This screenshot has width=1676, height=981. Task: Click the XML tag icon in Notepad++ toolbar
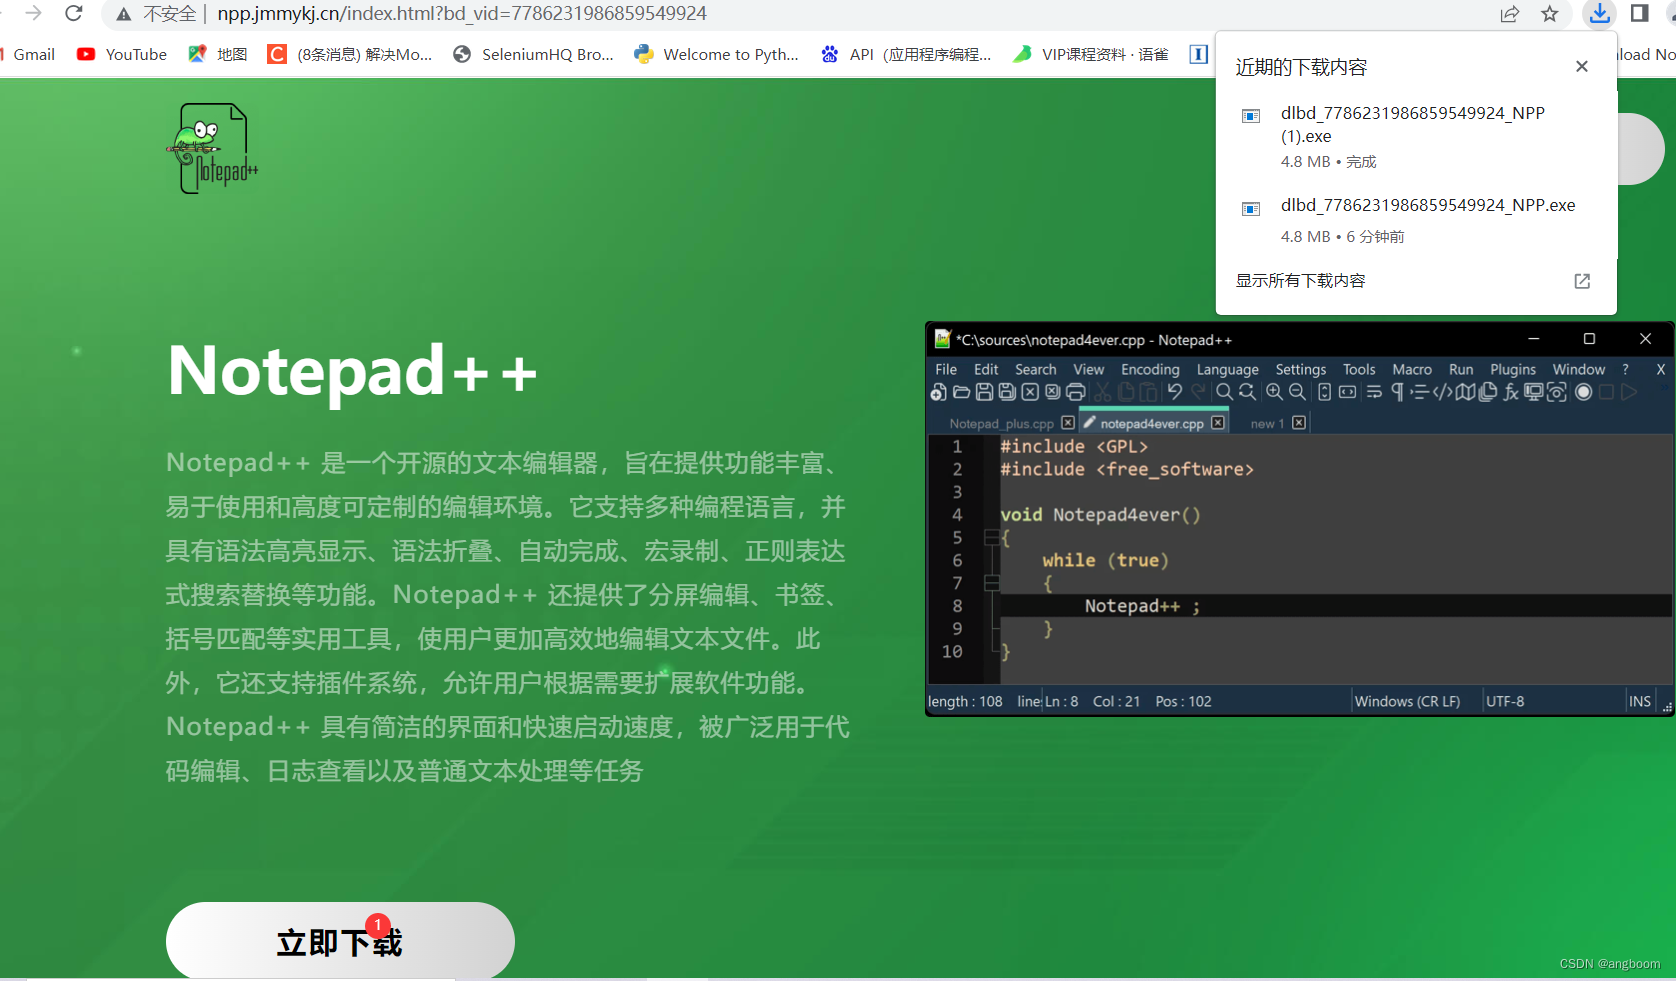point(1442,392)
